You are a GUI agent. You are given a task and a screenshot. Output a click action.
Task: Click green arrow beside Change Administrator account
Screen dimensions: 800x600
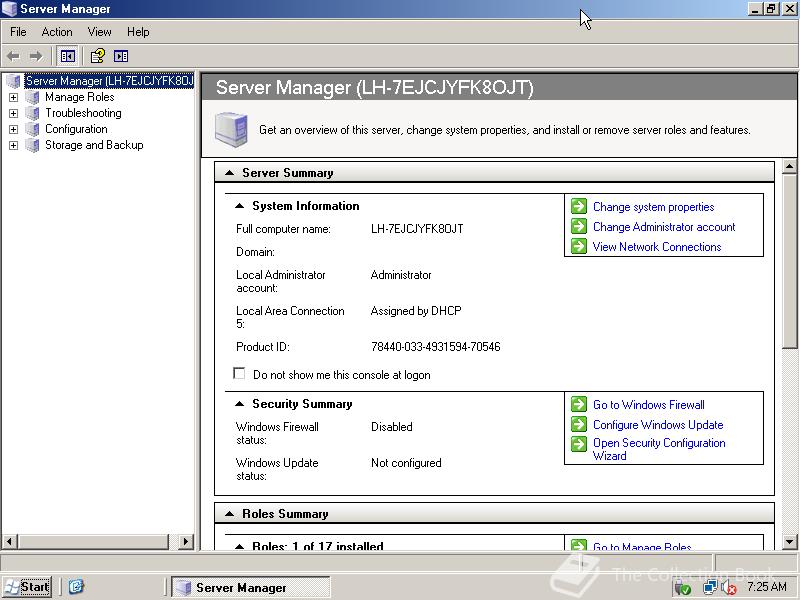(579, 226)
